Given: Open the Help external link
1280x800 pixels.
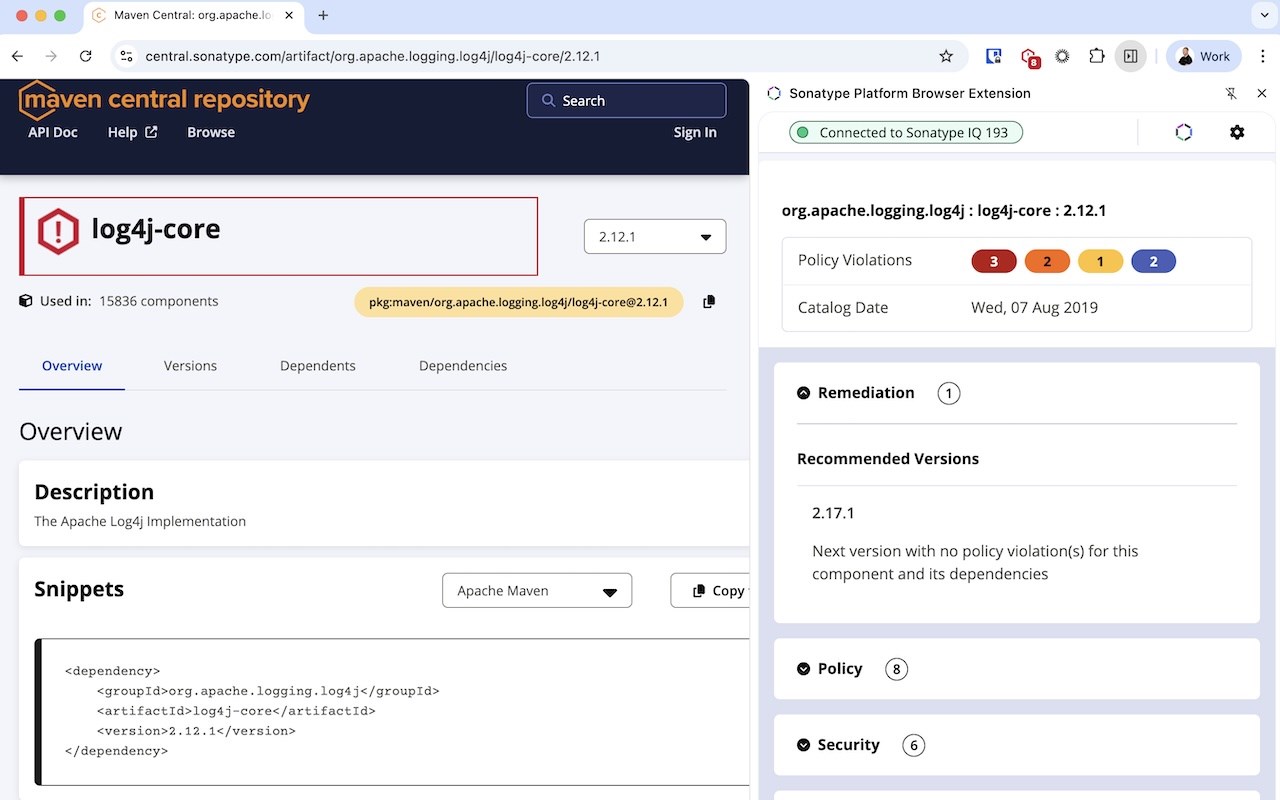Looking at the screenshot, I should (132, 132).
